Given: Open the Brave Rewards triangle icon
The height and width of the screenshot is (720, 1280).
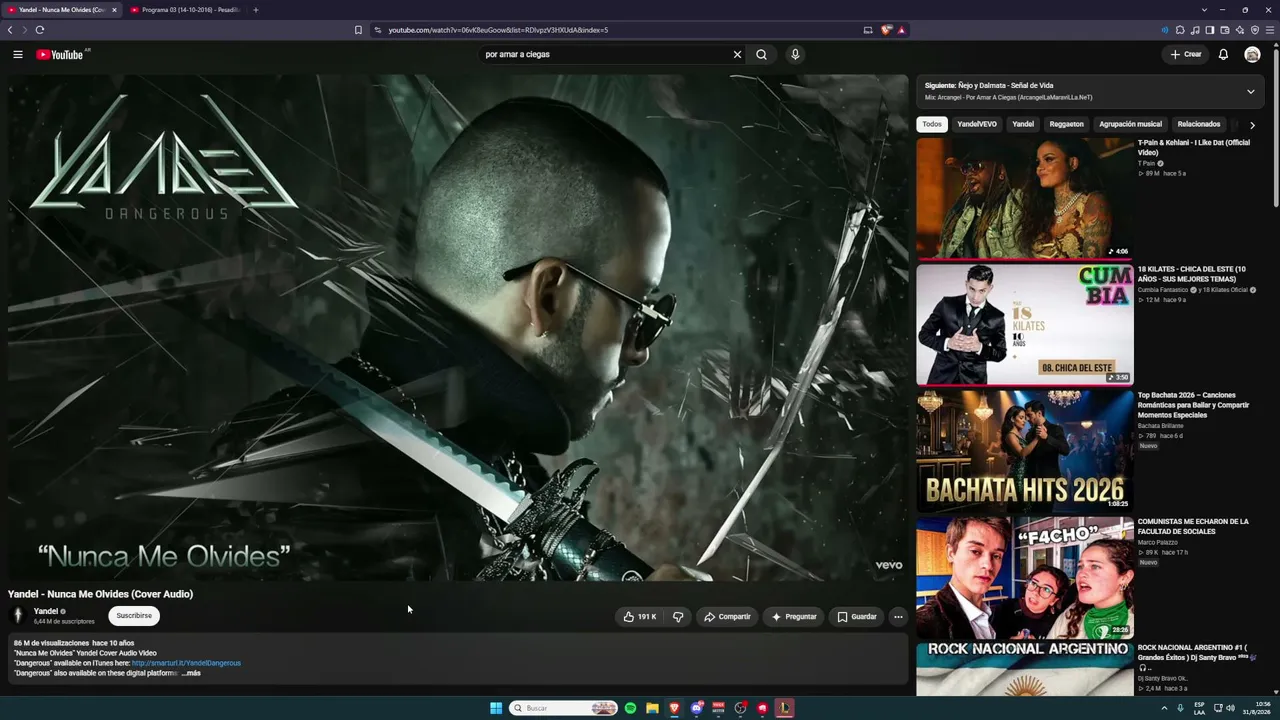Looking at the screenshot, I should (x=901, y=30).
